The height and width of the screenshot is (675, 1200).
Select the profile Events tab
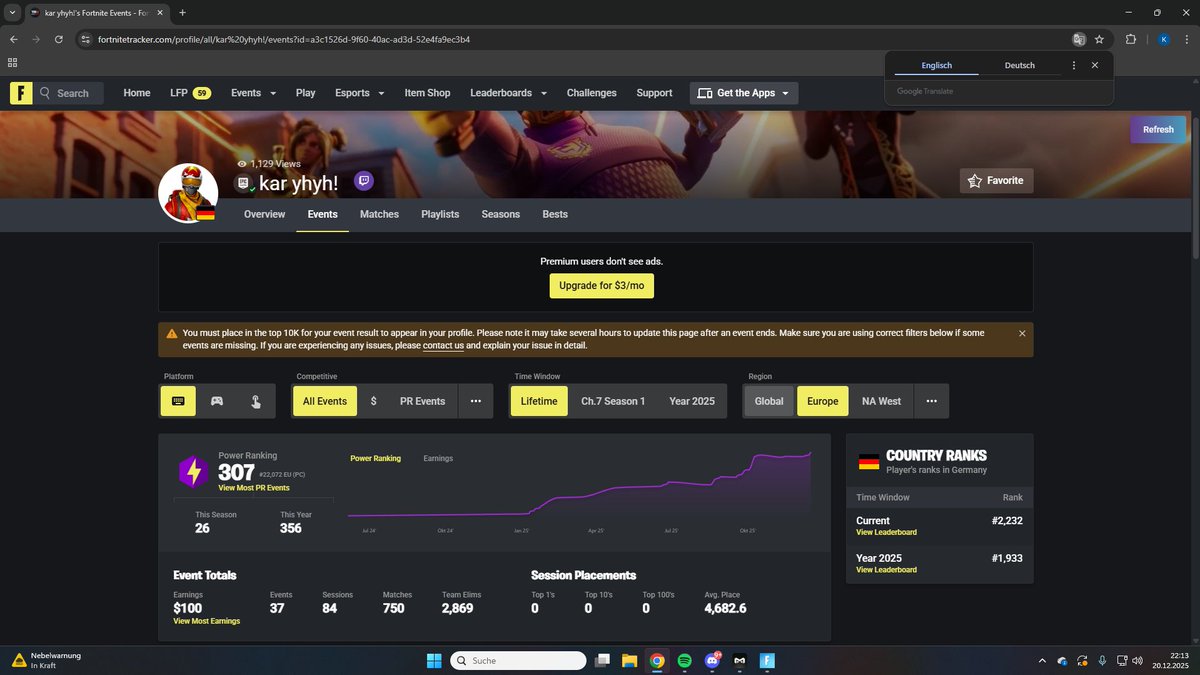tap(322, 214)
